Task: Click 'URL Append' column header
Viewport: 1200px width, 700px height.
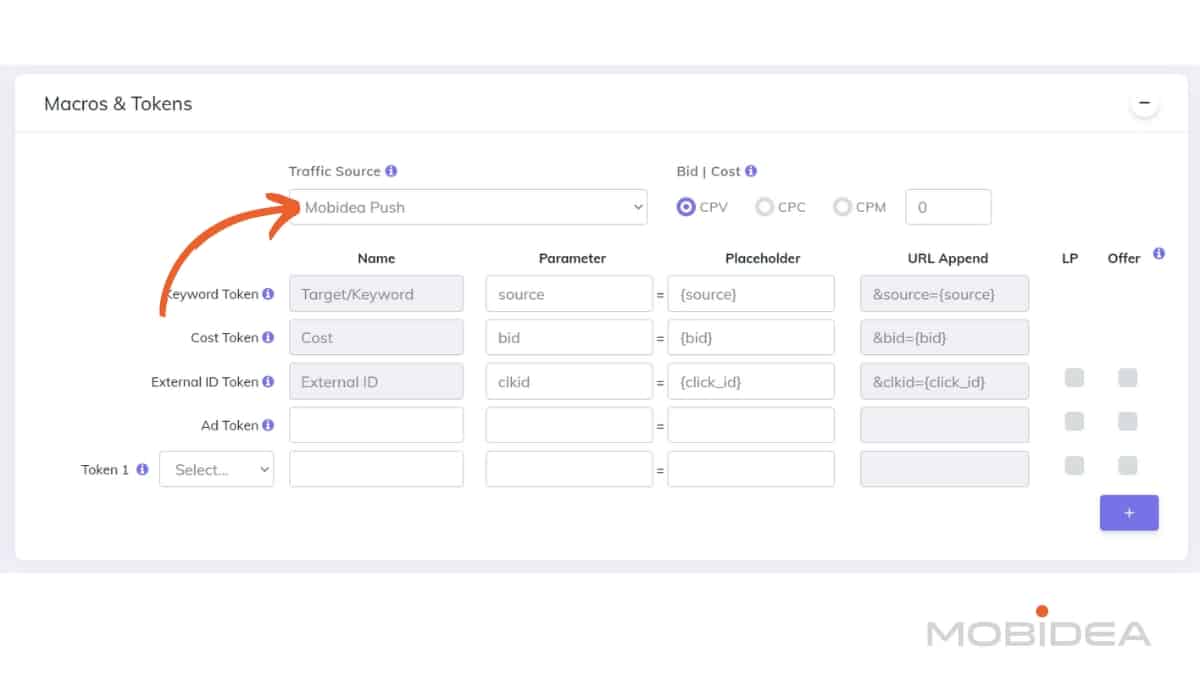Action: [948, 258]
